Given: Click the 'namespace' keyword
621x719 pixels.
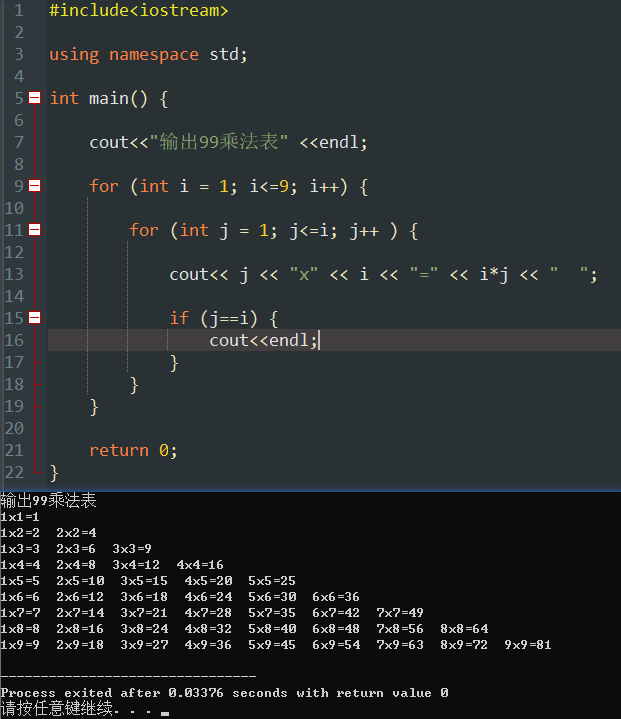Looking at the screenshot, I should (x=154, y=55).
